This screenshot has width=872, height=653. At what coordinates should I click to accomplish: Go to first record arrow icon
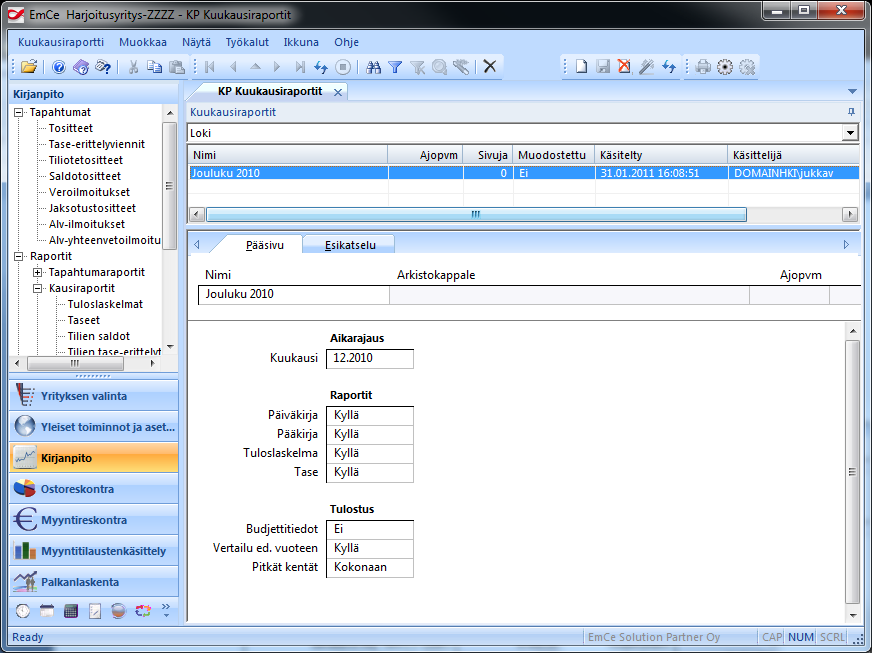pyautogui.click(x=210, y=67)
